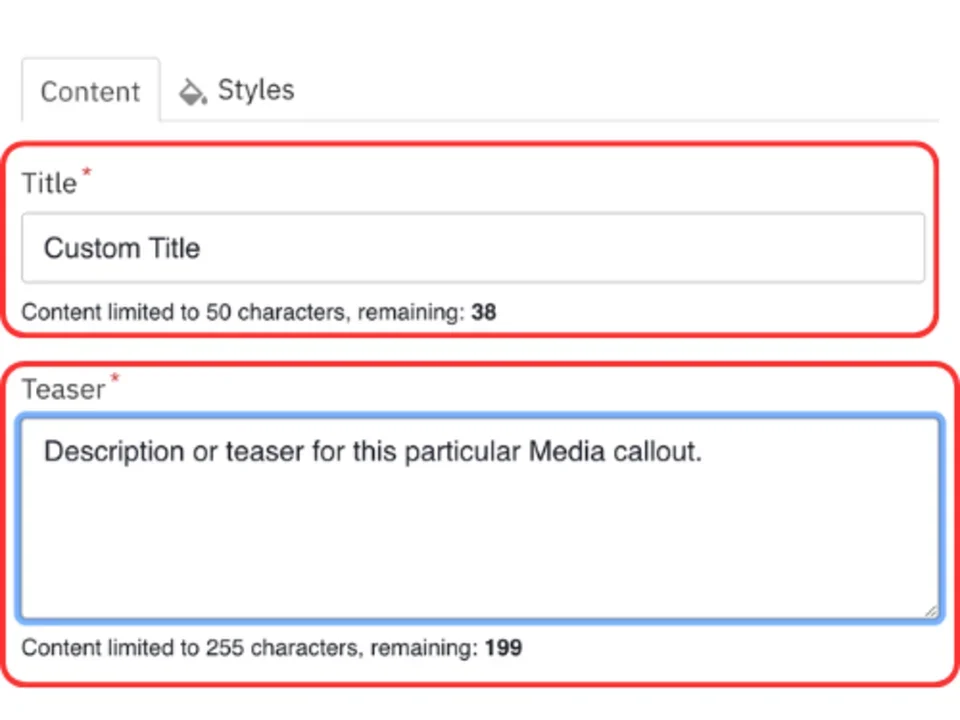
Task: Click the remaining 38 character counter
Action: [484, 312]
